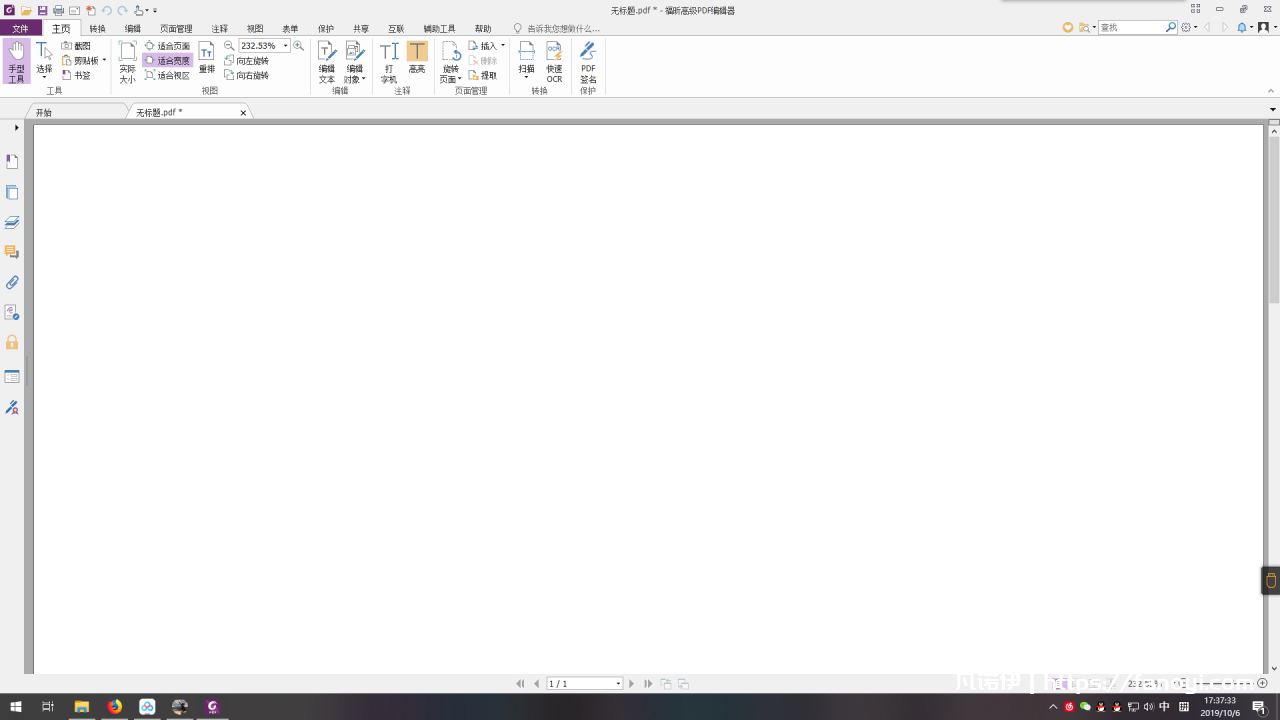
Task: Switch to the Convert (转换) ribbon tab
Action: [97, 29]
